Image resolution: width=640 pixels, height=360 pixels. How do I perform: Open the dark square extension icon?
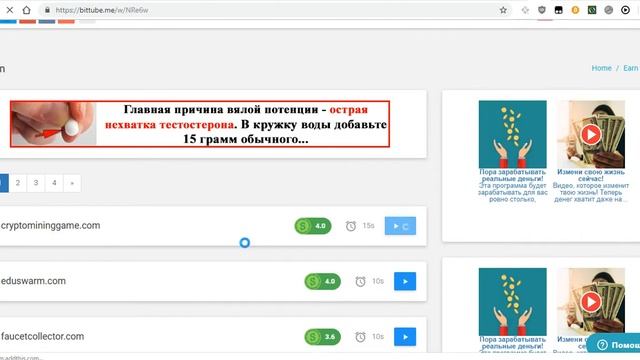click(x=558, y=10)
